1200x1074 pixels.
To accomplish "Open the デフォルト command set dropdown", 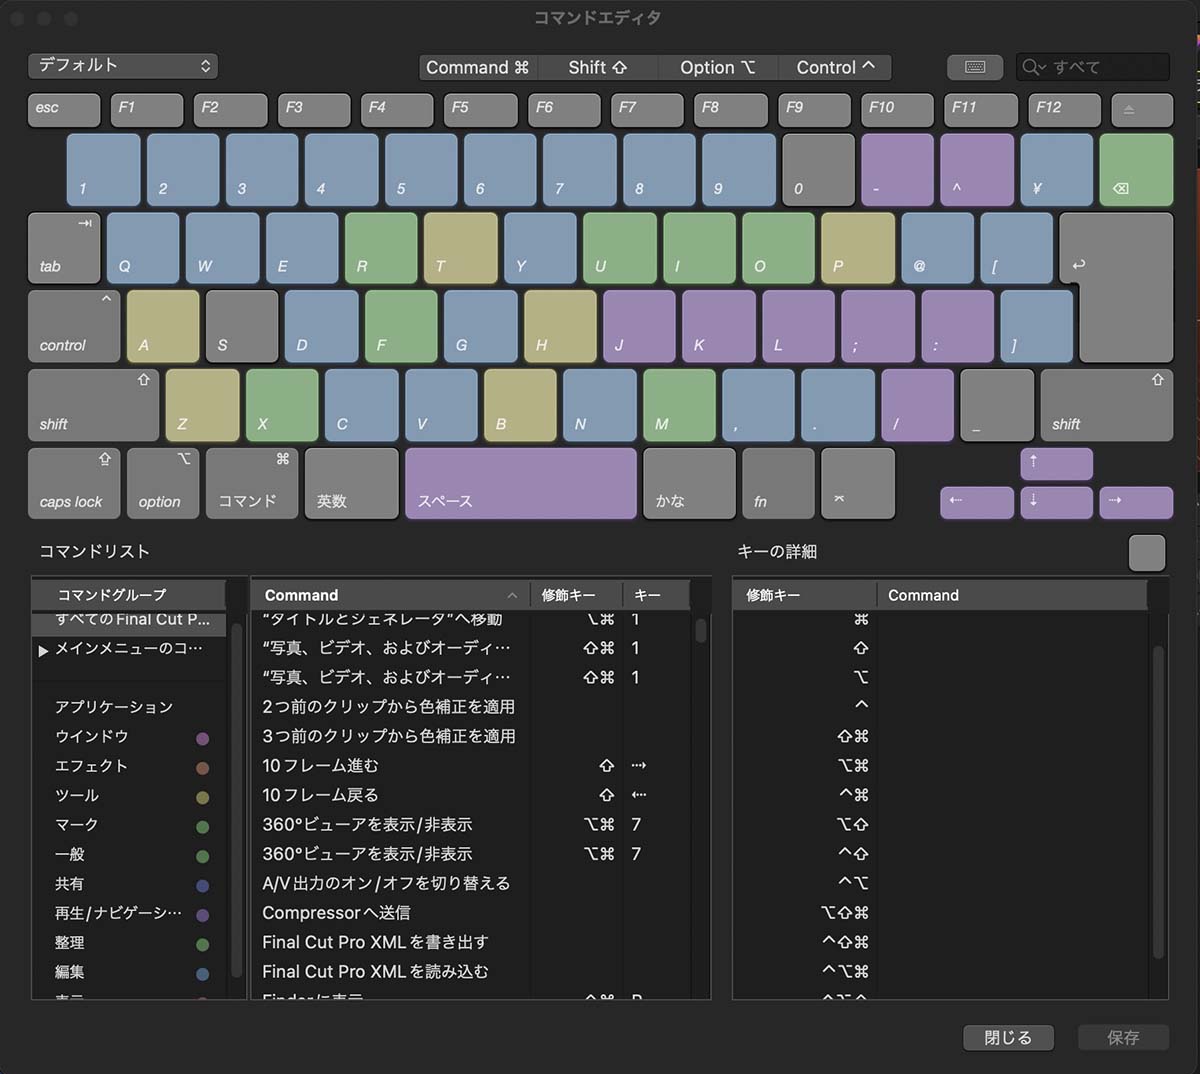I will click(x=123, y=66).
